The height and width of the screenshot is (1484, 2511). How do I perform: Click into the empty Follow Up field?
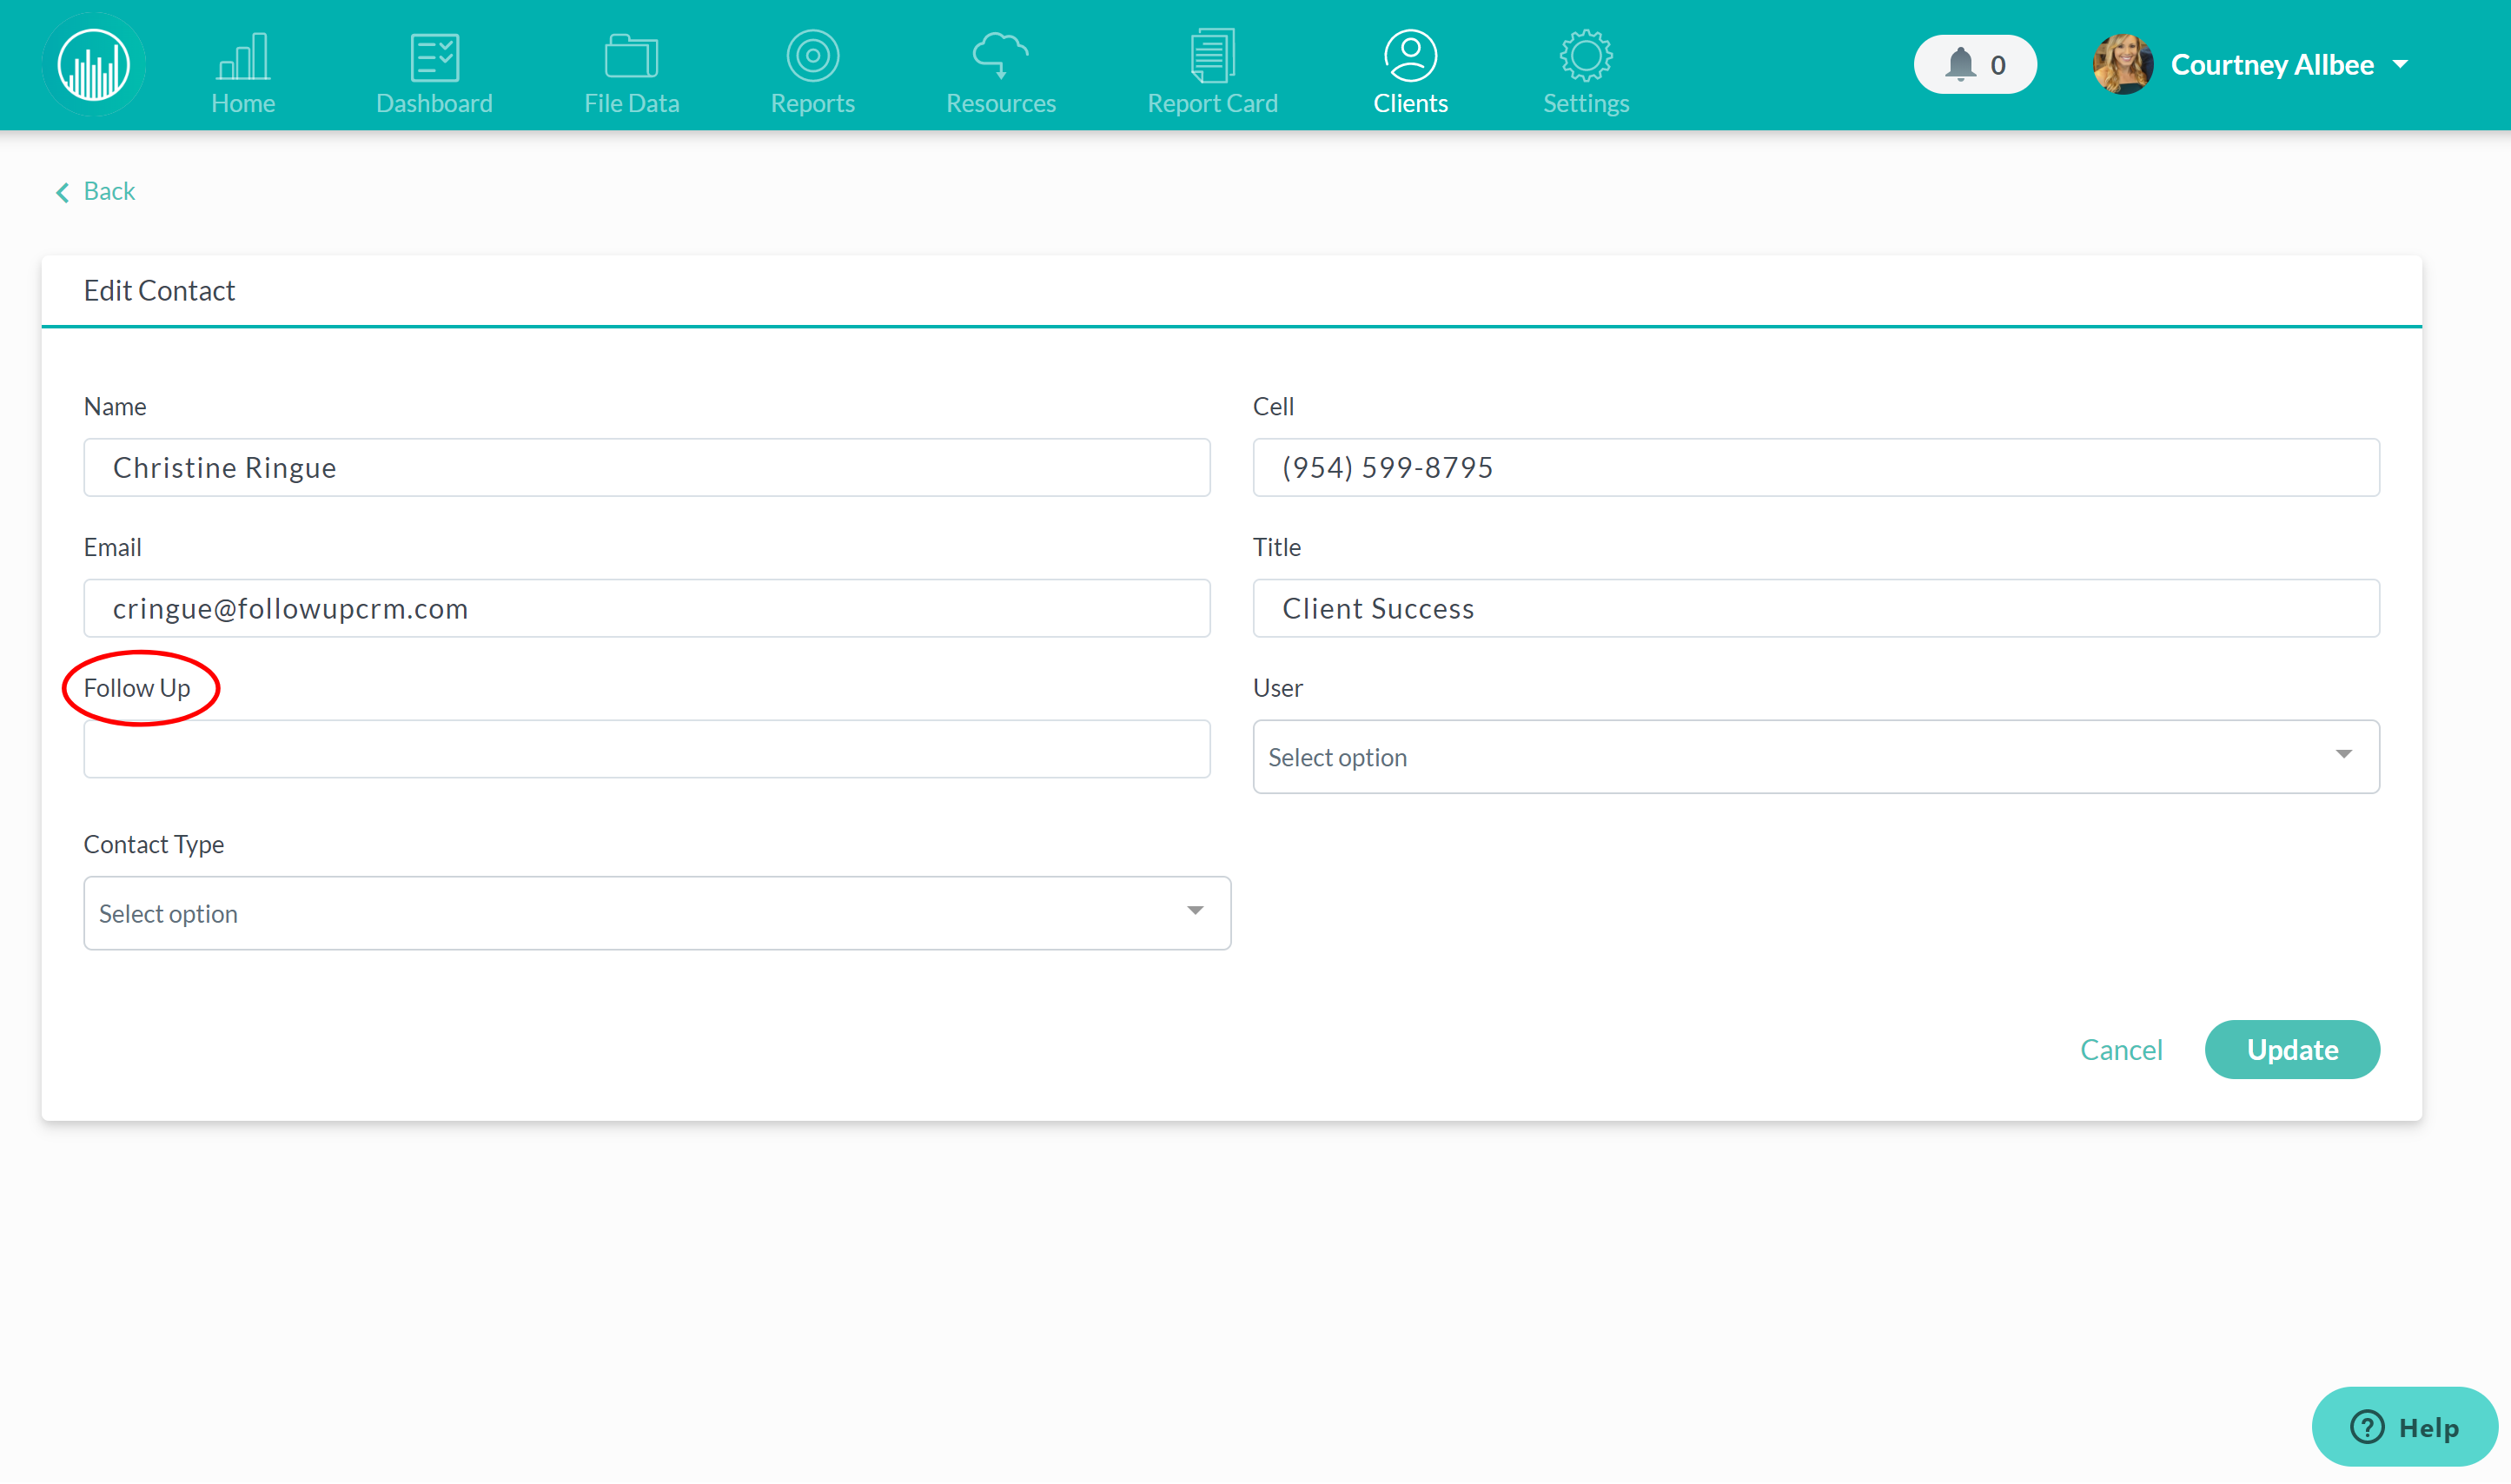coord(647,749)
